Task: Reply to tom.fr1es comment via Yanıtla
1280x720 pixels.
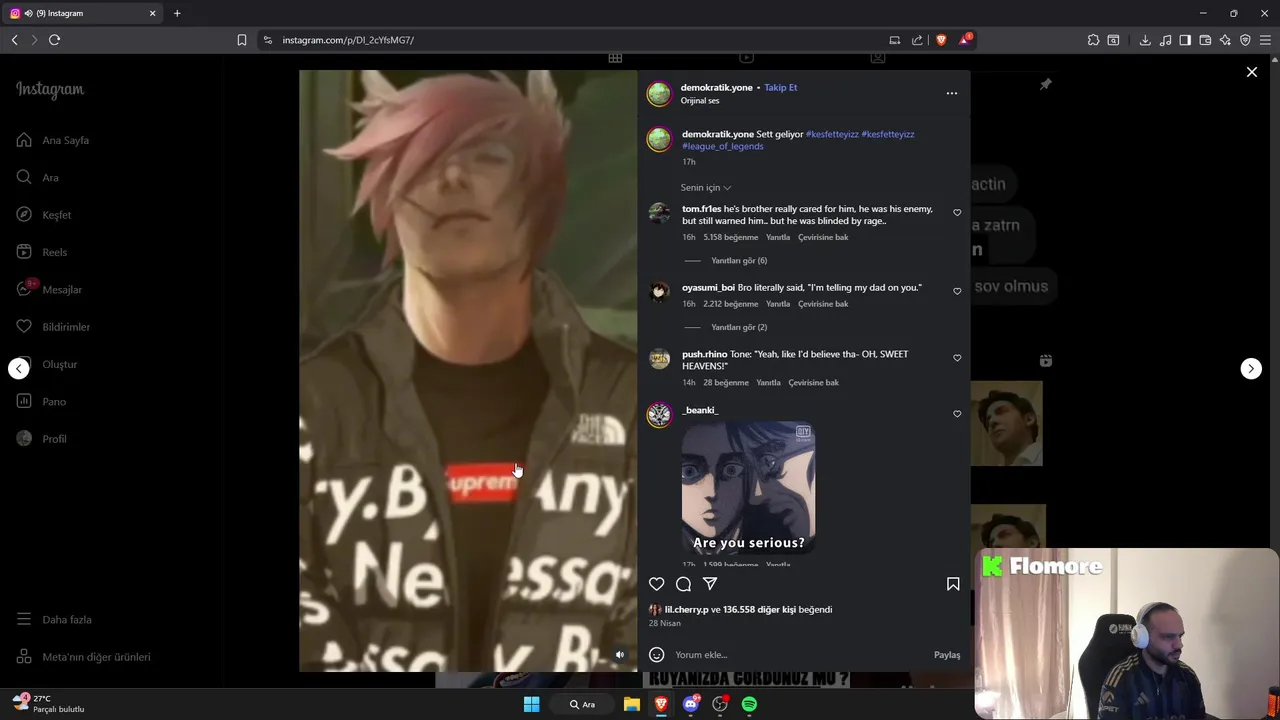Action: (778, 237)
